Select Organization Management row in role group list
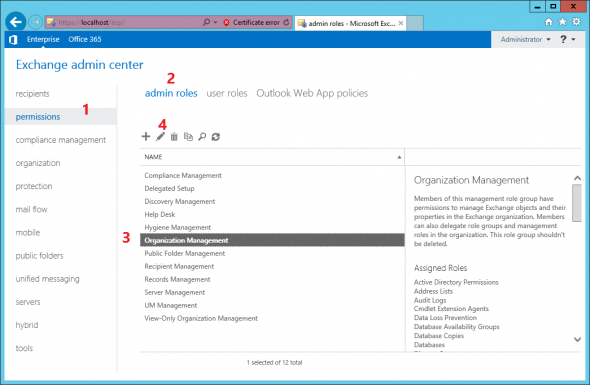 [x=272, y=240]
